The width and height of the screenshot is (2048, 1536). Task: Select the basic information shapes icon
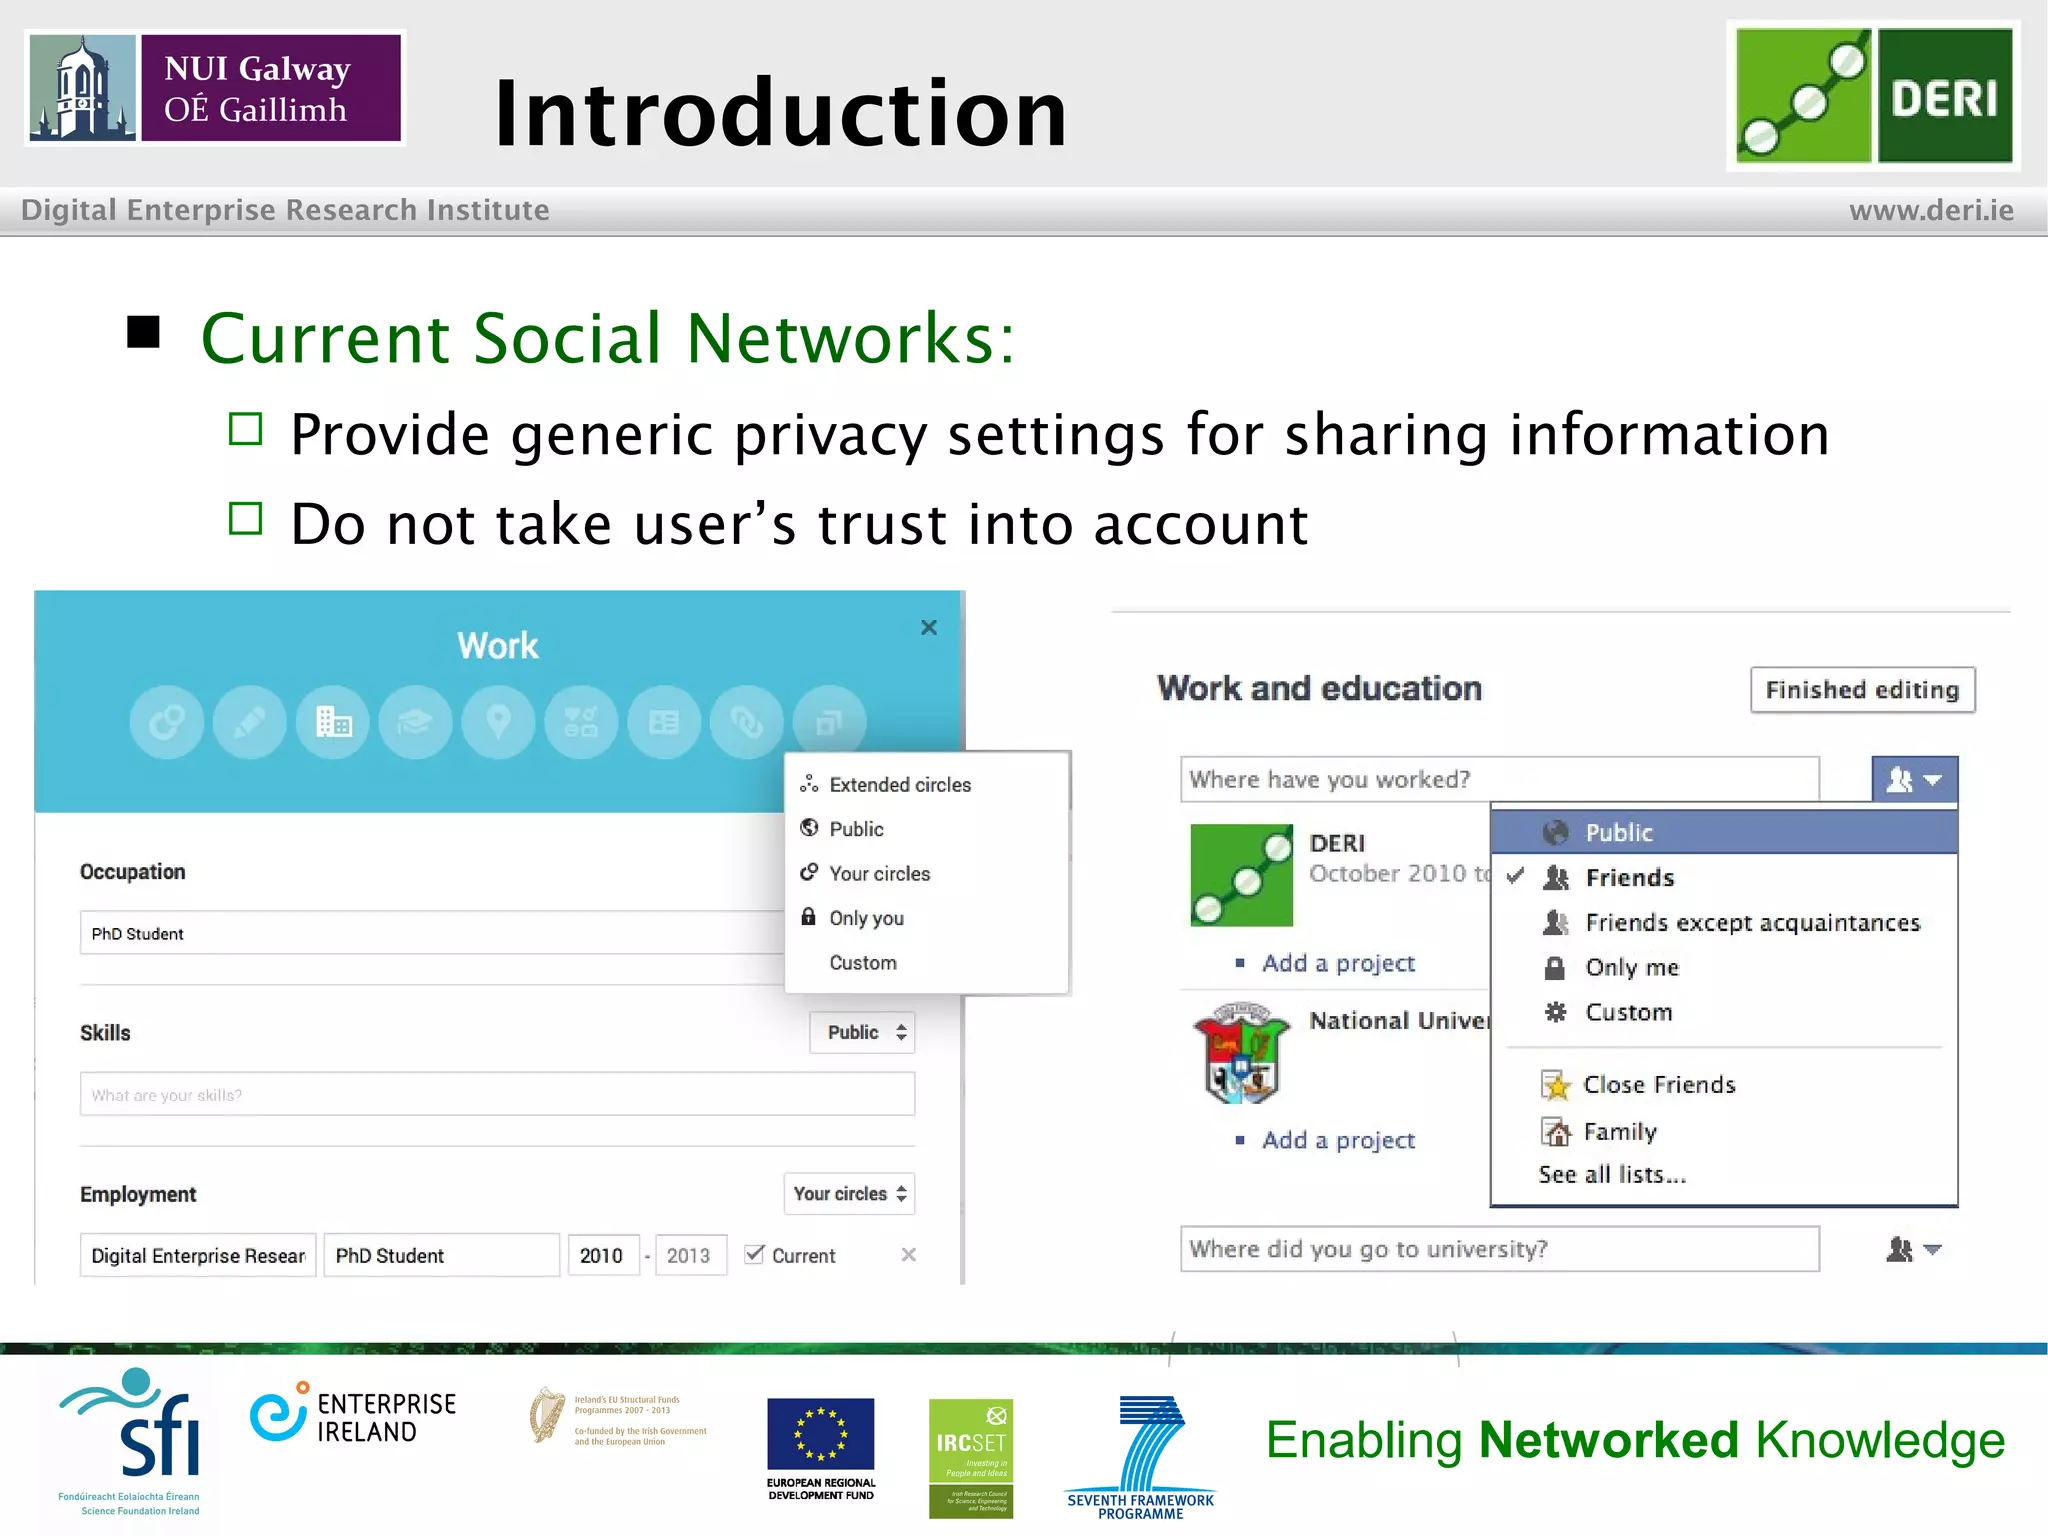(x=582, y=722)
